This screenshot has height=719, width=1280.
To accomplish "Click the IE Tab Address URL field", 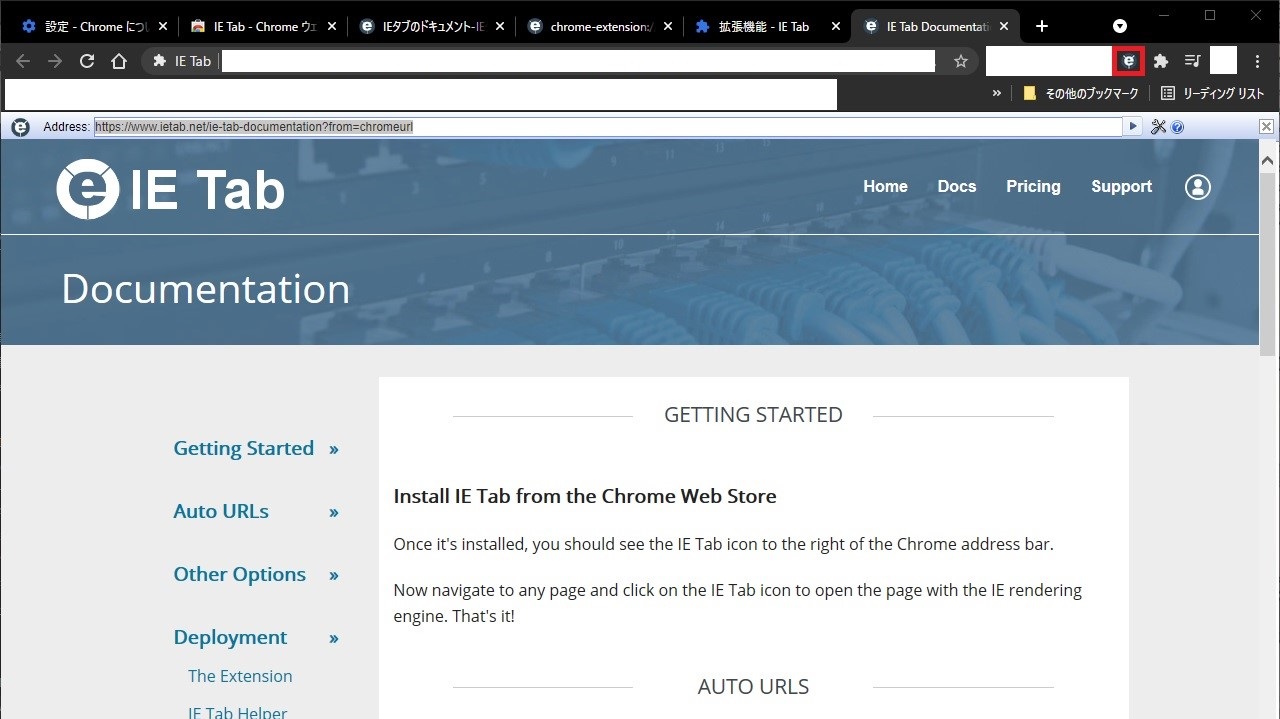I will [608, 127].
